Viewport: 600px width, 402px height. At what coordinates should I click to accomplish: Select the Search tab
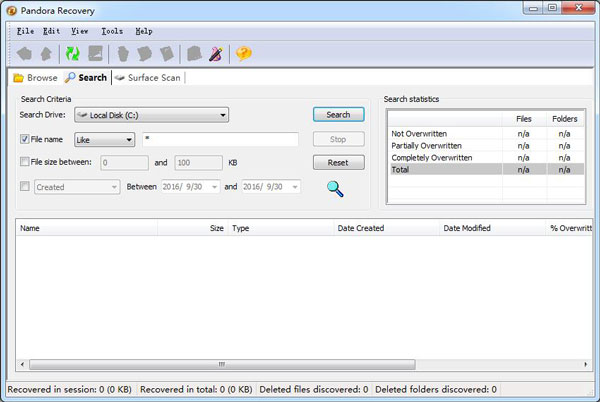pos(86,78)
